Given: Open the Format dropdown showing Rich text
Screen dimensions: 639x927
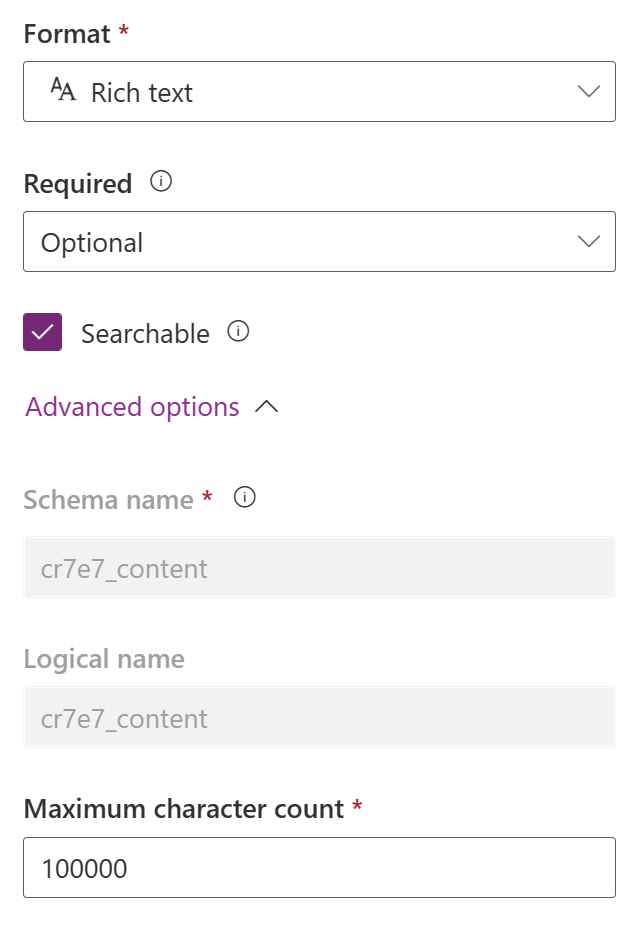Looking at the screenshot, I should coord(319,92).
